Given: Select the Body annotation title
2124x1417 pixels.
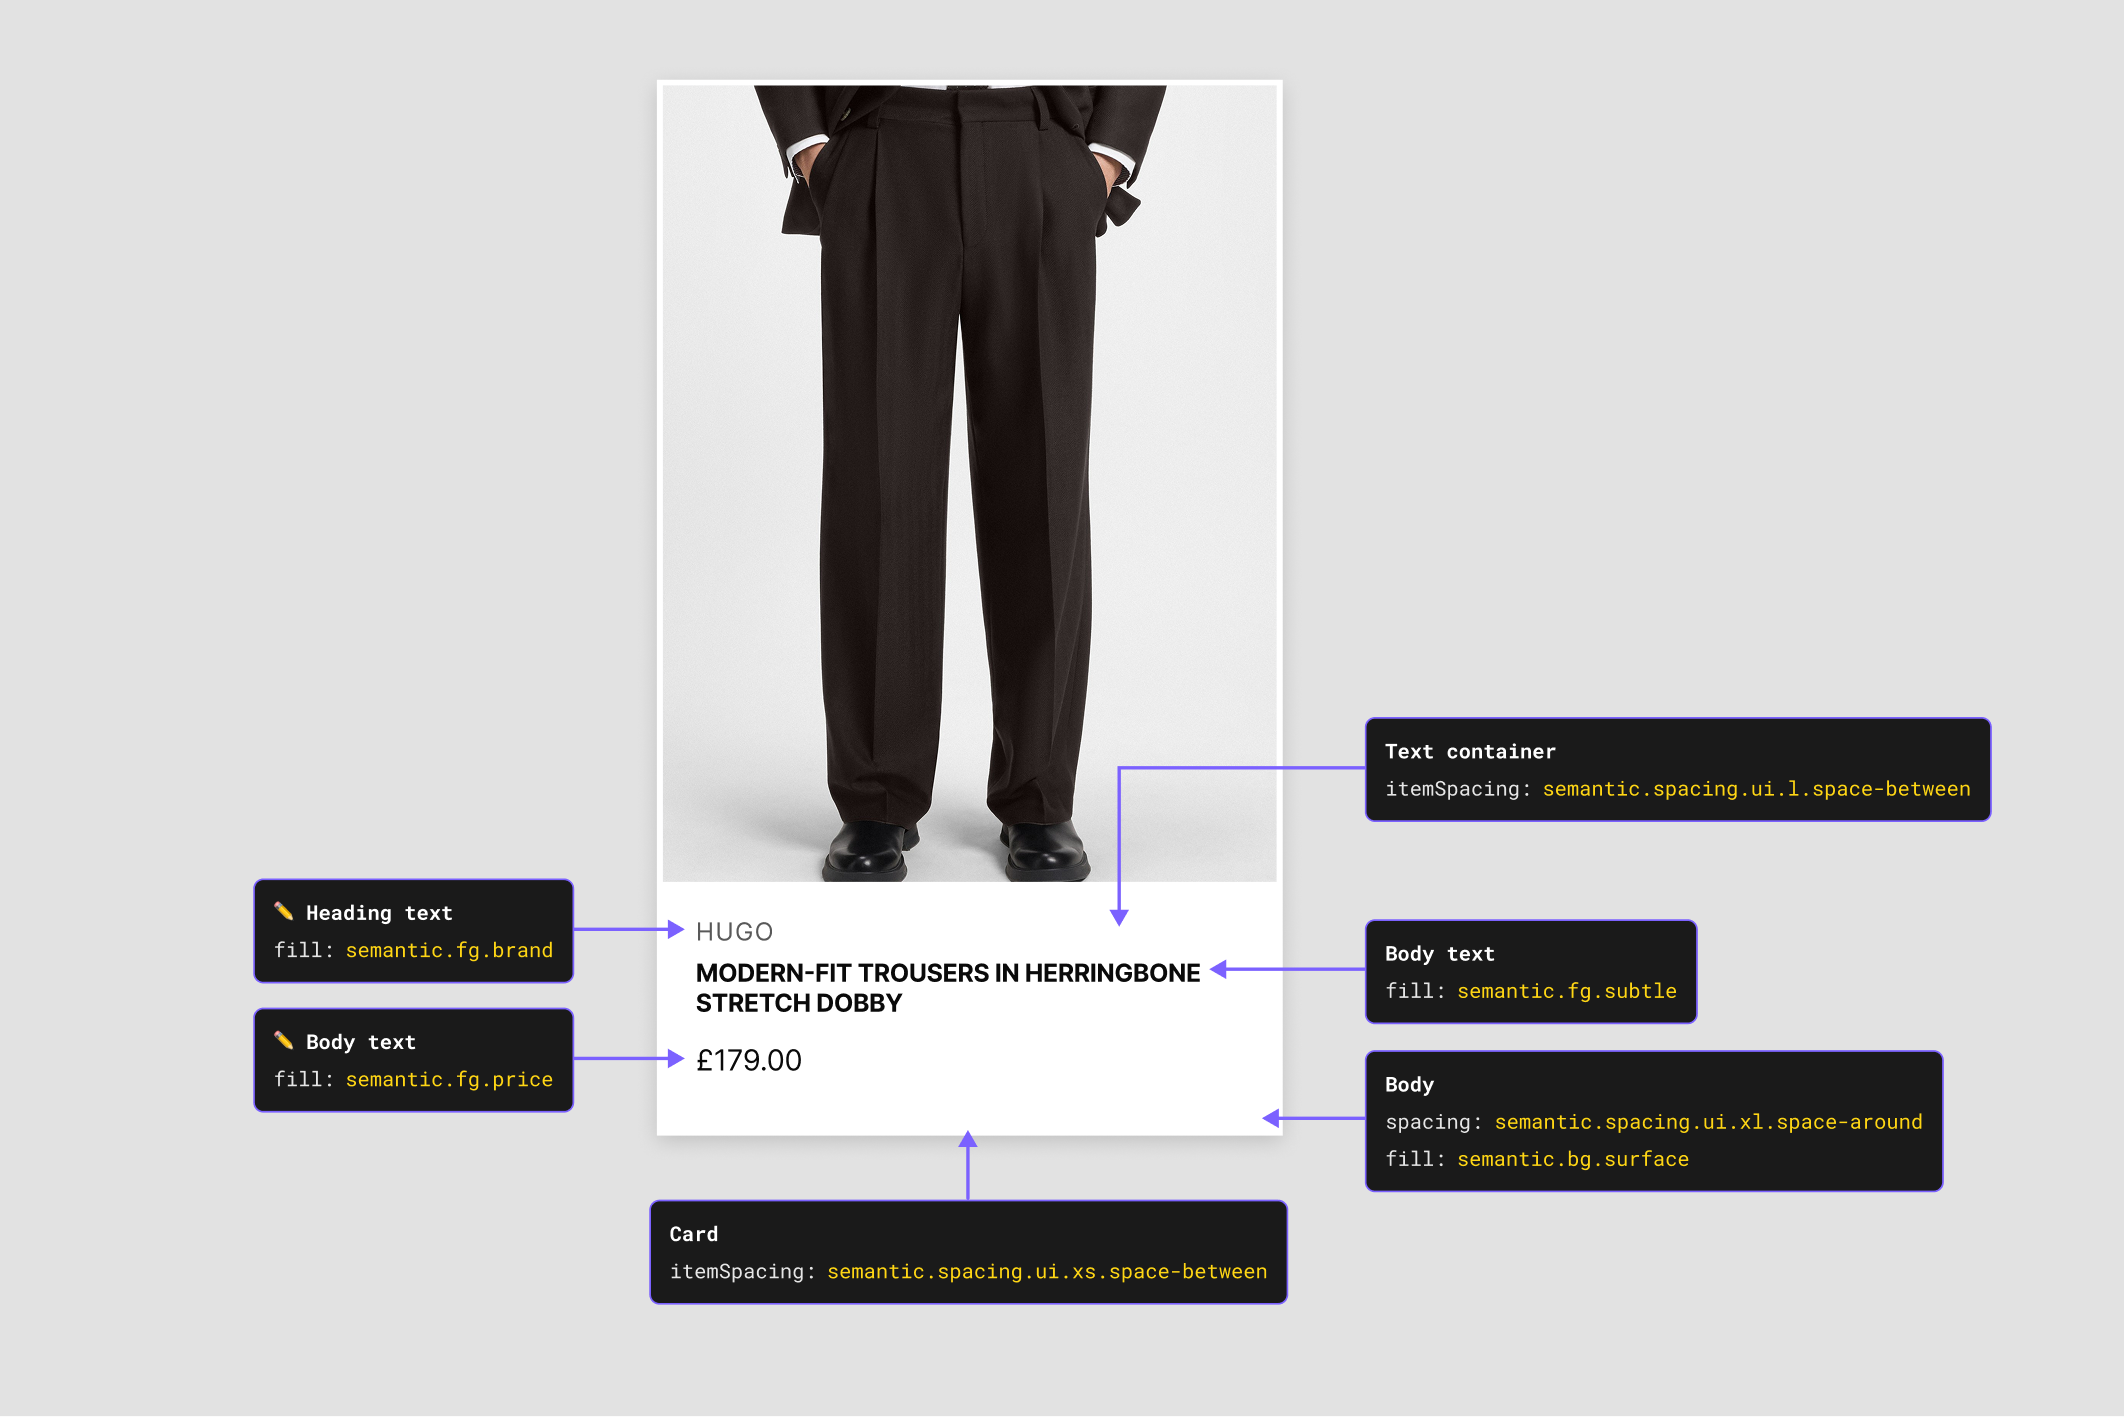Looking at the screenshot, I should point(1409,1084).
